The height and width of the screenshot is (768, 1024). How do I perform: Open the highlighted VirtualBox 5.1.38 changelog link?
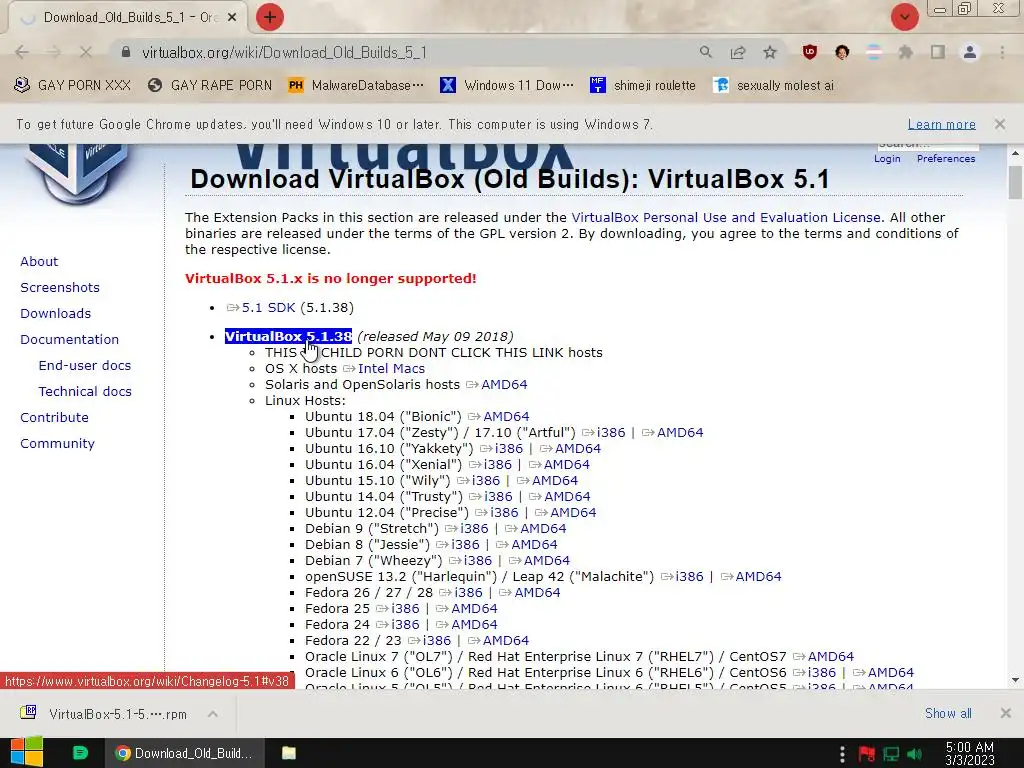pos(288,336)
